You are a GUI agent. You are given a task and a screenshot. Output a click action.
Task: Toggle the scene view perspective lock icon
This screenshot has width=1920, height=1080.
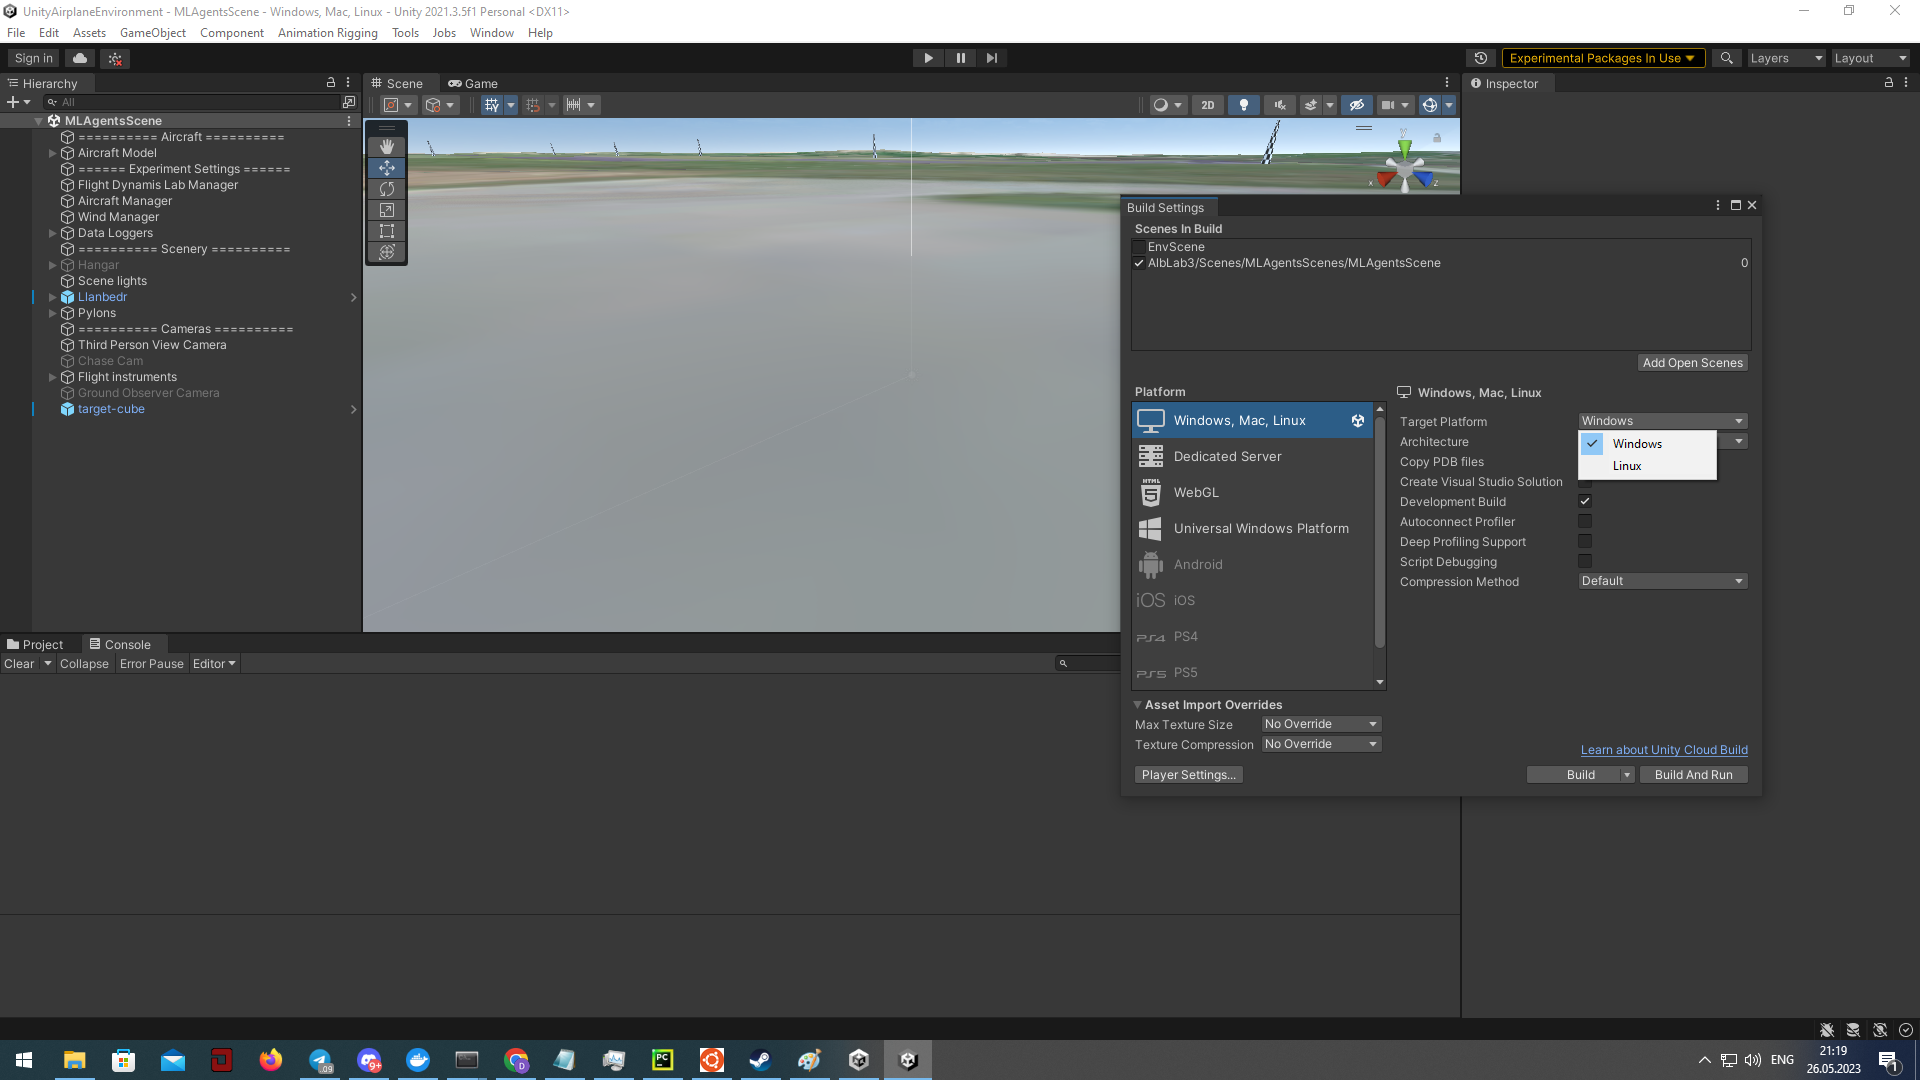1437,138
